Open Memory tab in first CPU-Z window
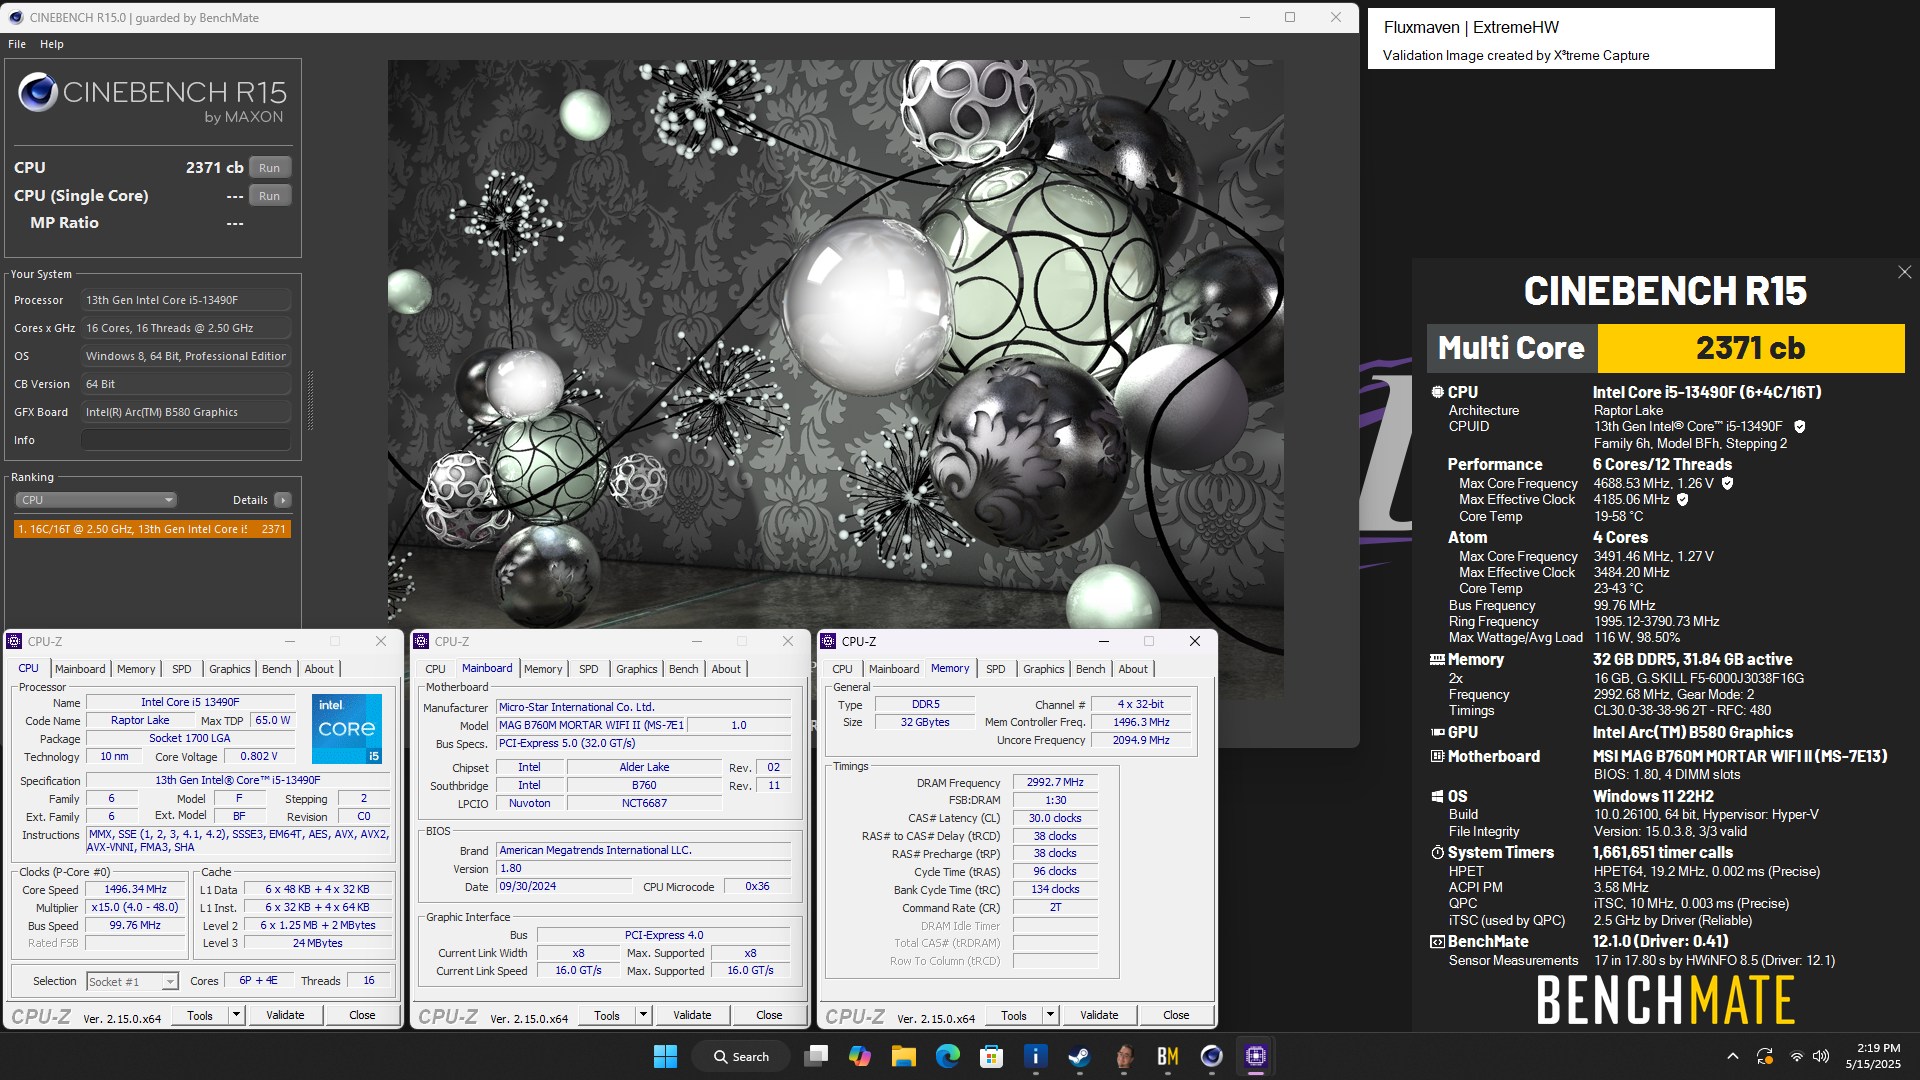 click(136, 669)
